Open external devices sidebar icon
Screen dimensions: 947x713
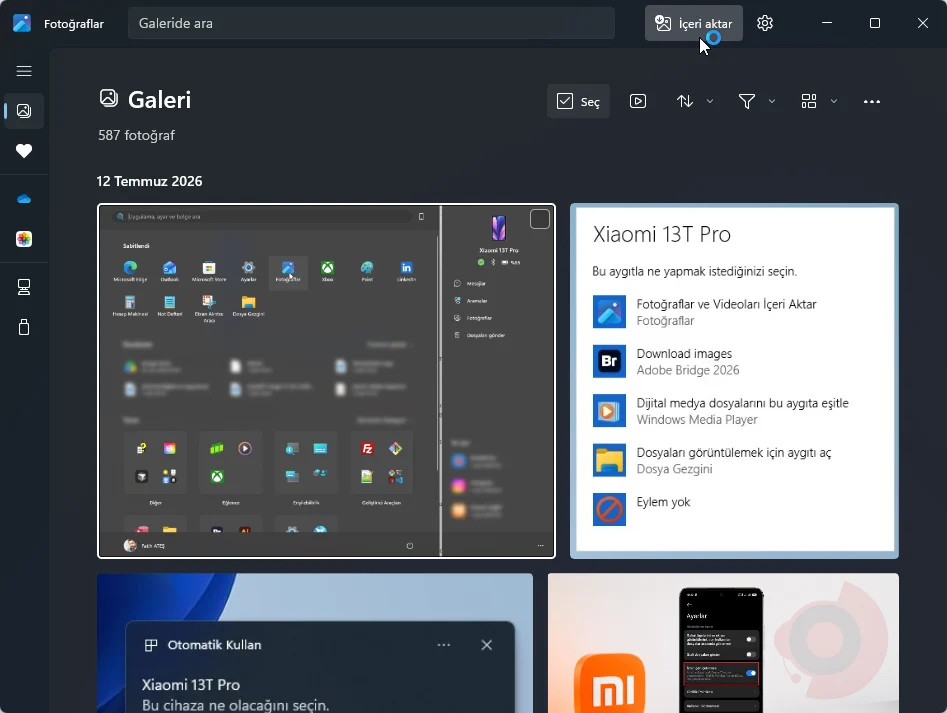point(24,327)
